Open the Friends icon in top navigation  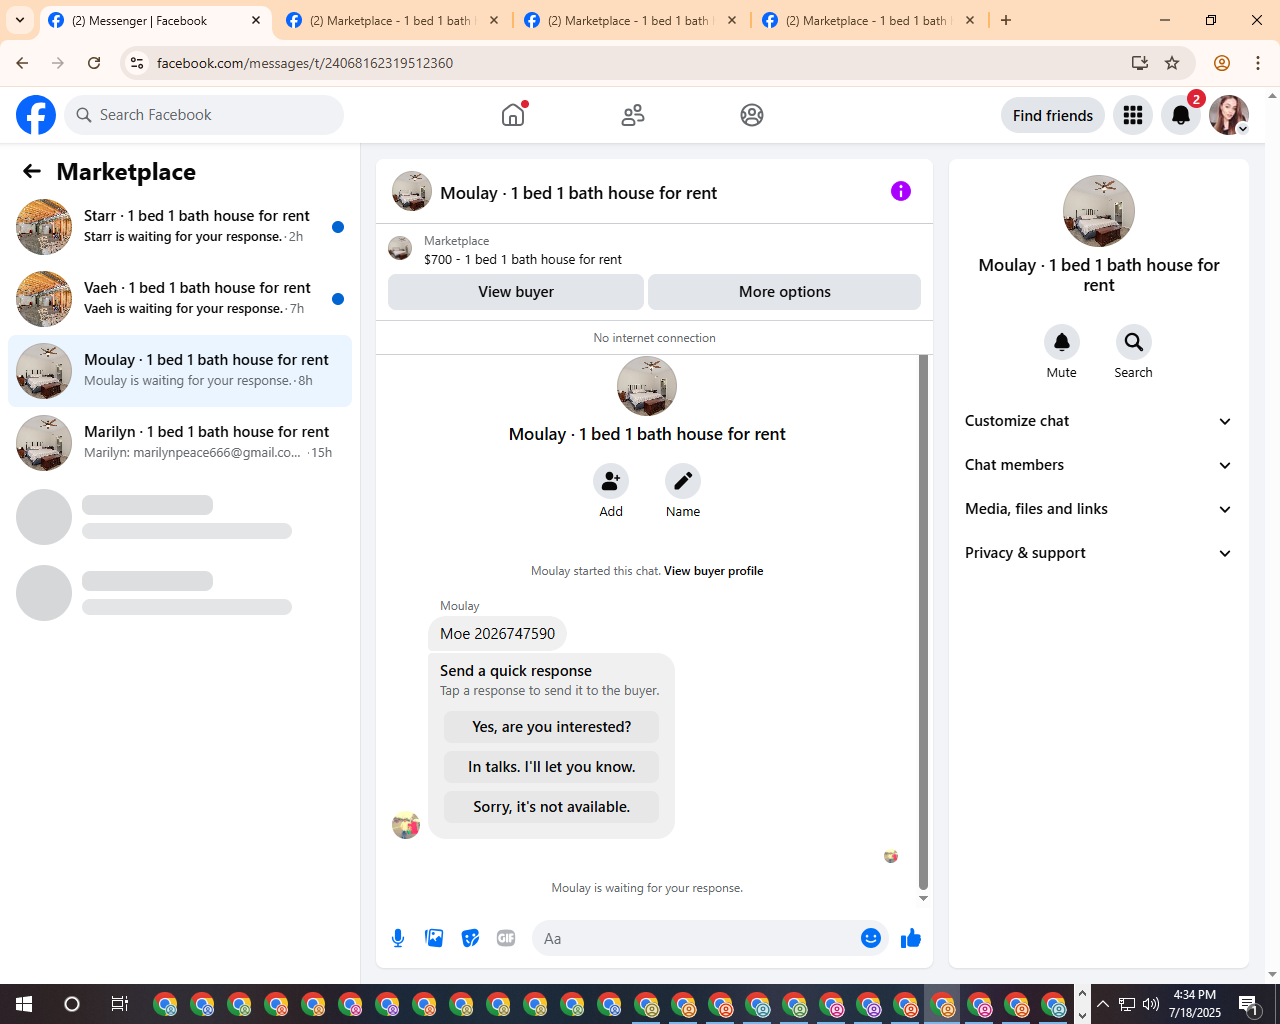[633, 115]
